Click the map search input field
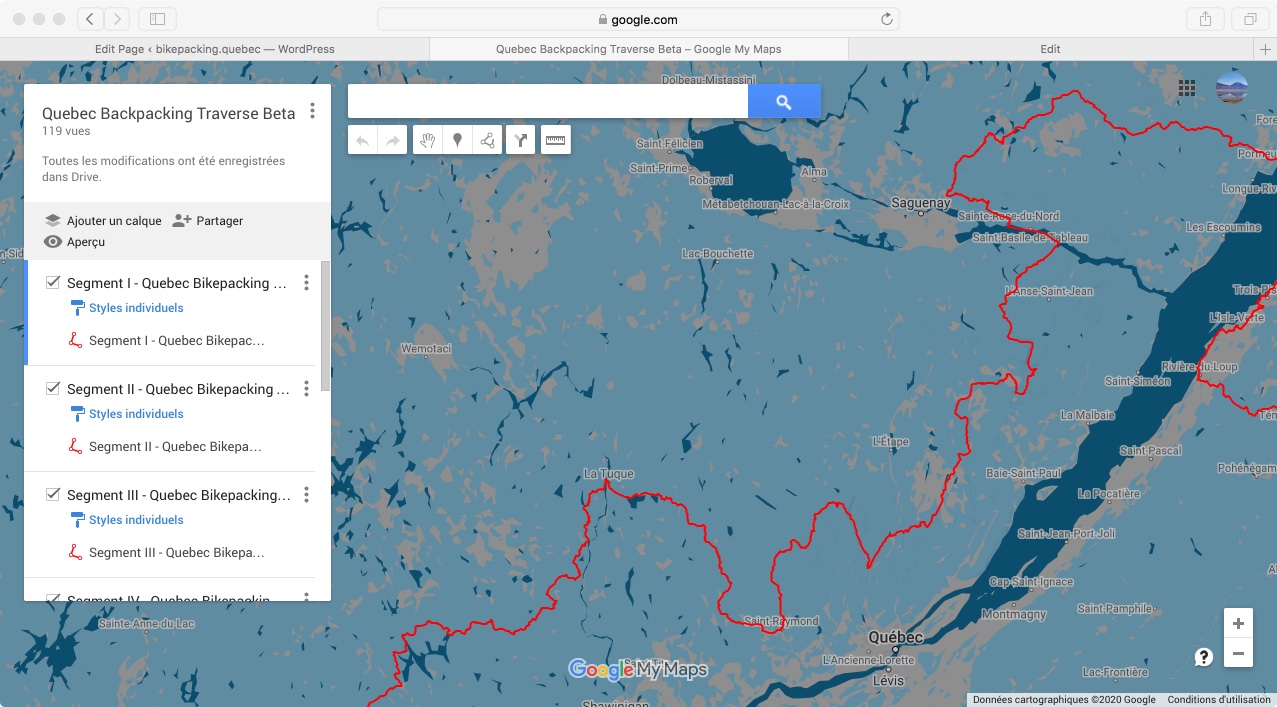 click(548, 102)
